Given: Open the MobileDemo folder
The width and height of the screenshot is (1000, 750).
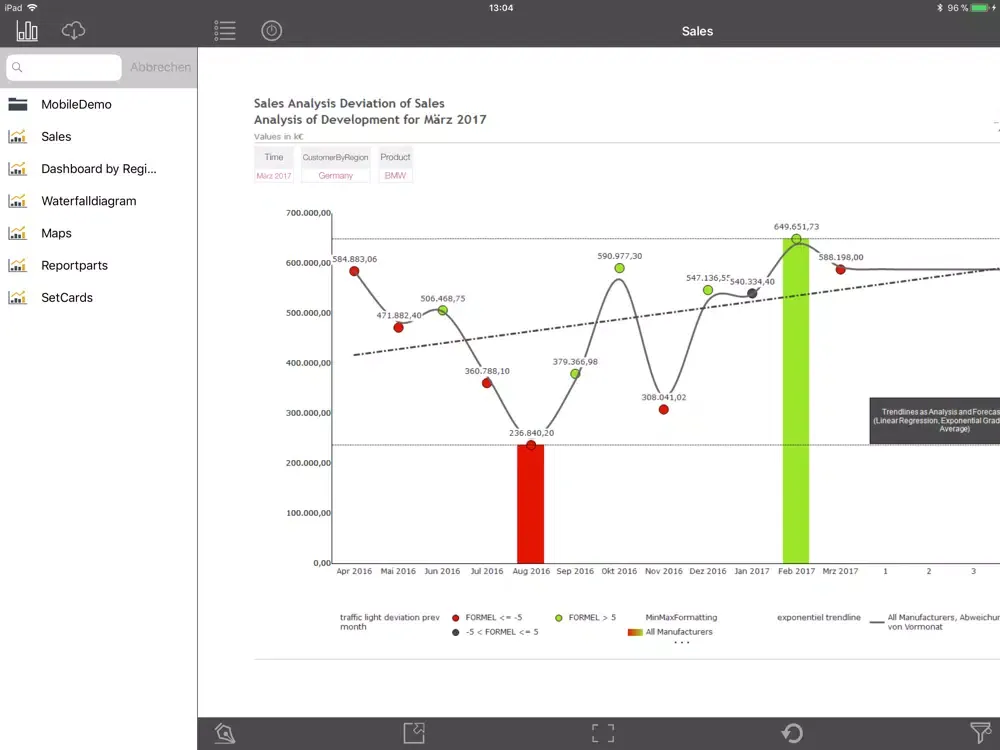Looking at the screenshot, I should click(x=98, y=104).
